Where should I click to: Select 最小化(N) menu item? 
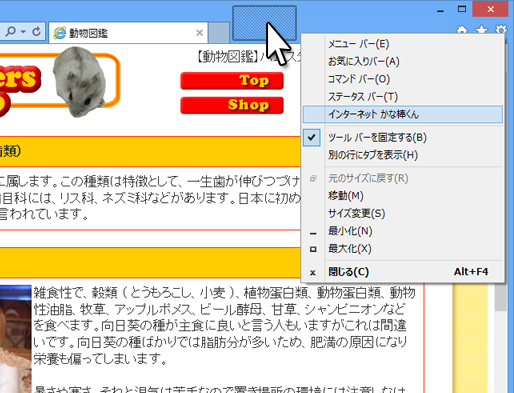click(403, 231)
